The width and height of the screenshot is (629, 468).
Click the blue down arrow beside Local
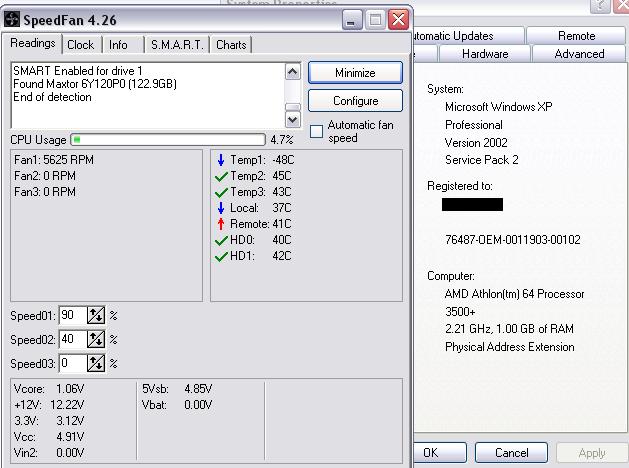click(221, 208)
